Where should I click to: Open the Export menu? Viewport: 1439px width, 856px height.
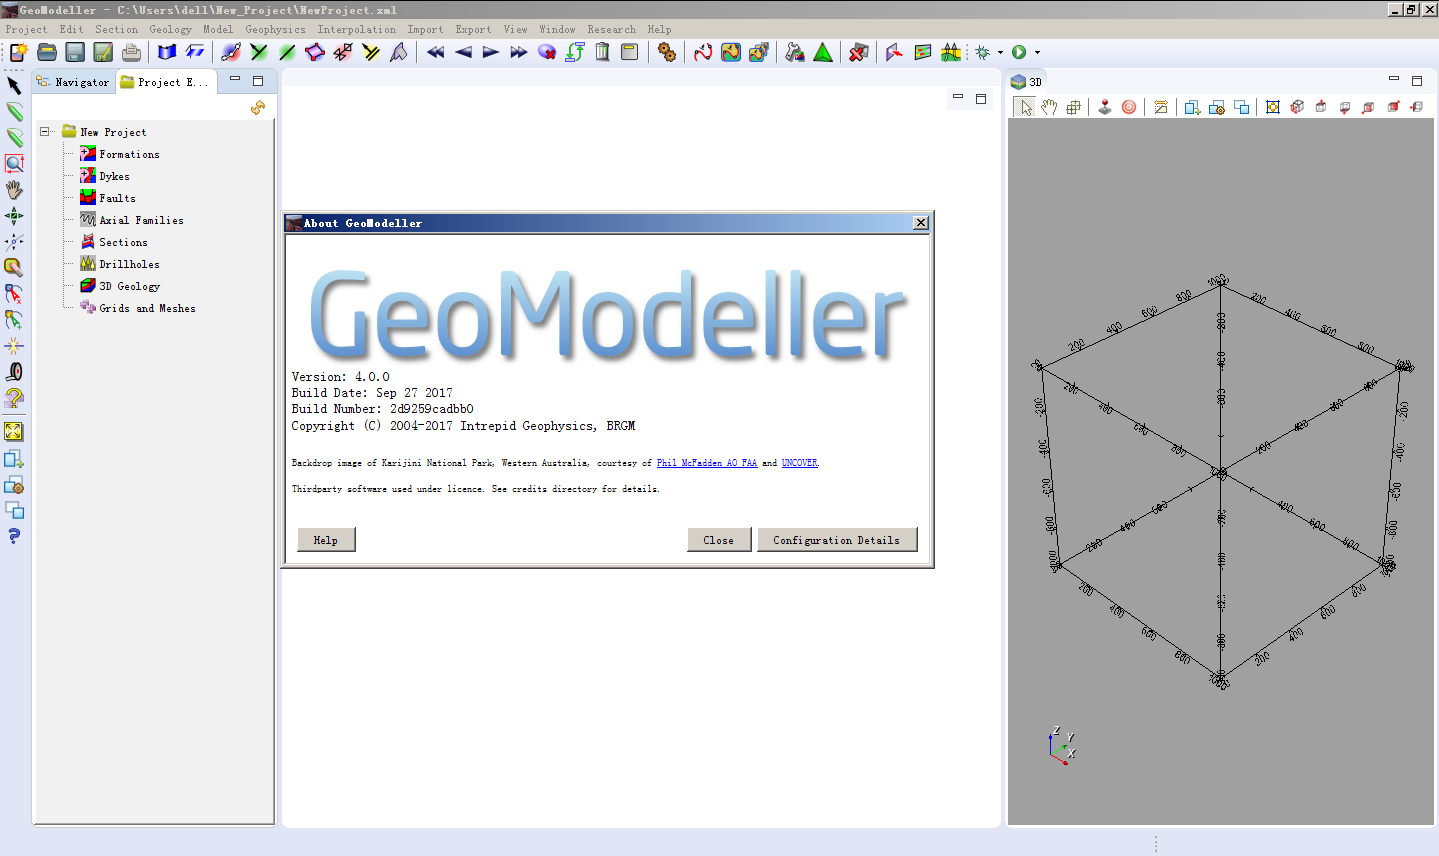473,29
